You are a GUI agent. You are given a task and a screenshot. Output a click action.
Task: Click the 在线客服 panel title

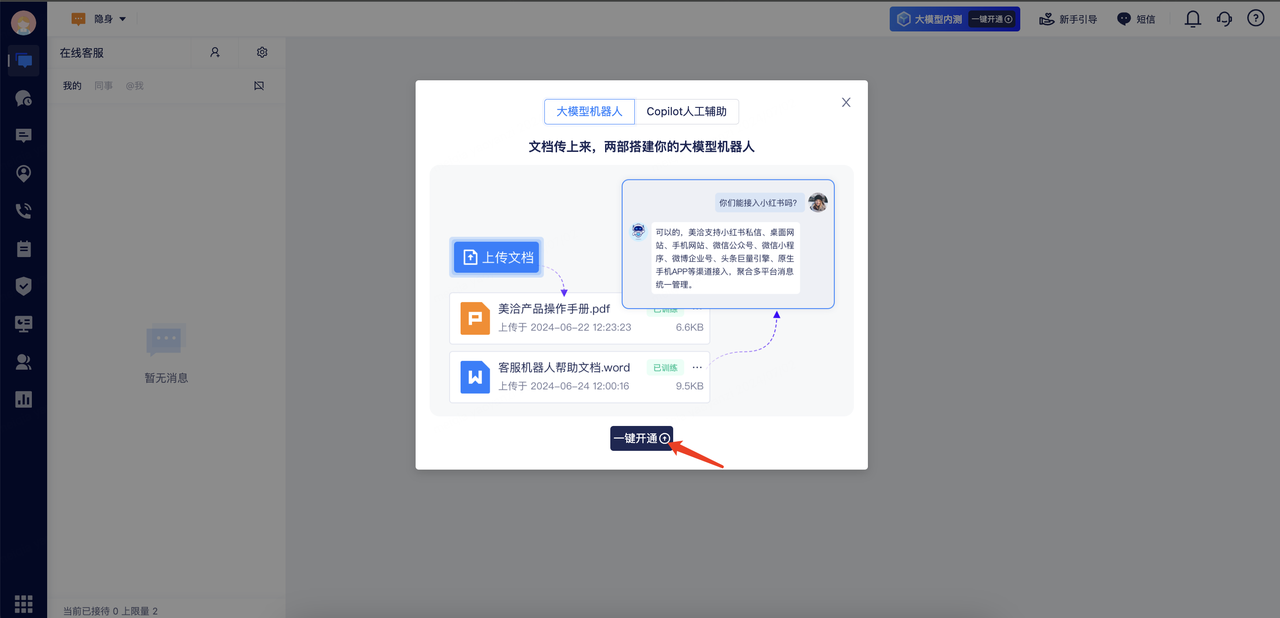[x=82, y=52]
